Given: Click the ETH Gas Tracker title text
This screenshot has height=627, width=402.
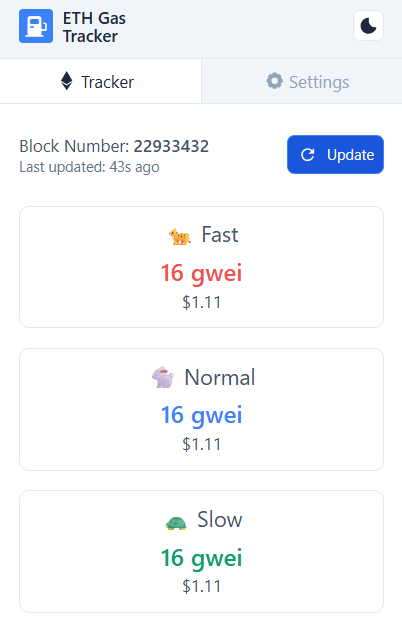Looking at the screenshot, I should click(x=94, y=27).
